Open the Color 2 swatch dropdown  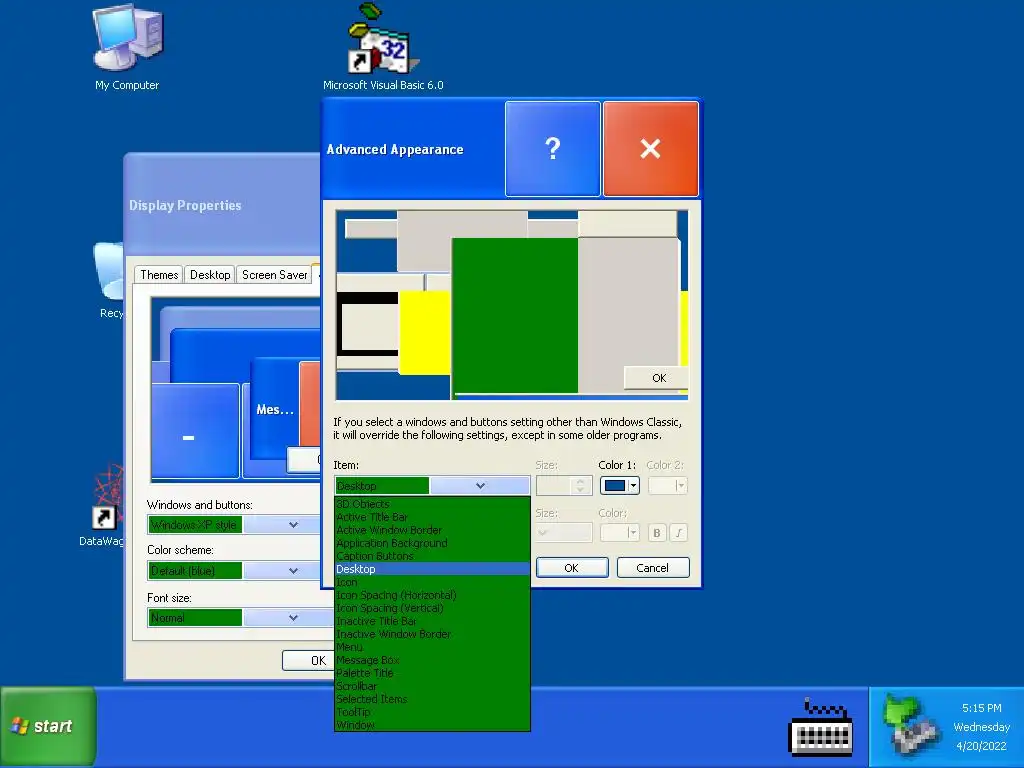pyautogui.click(x=667, y=485)
